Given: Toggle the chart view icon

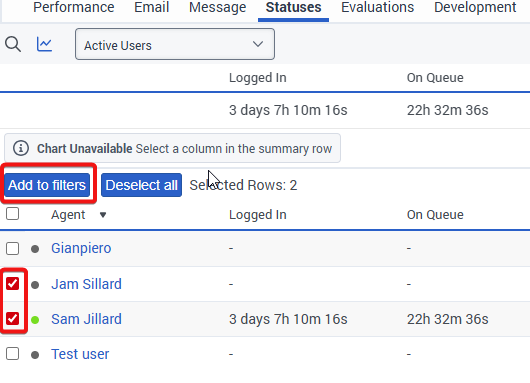Looking at the screenshot, I should tap(44, 44).
